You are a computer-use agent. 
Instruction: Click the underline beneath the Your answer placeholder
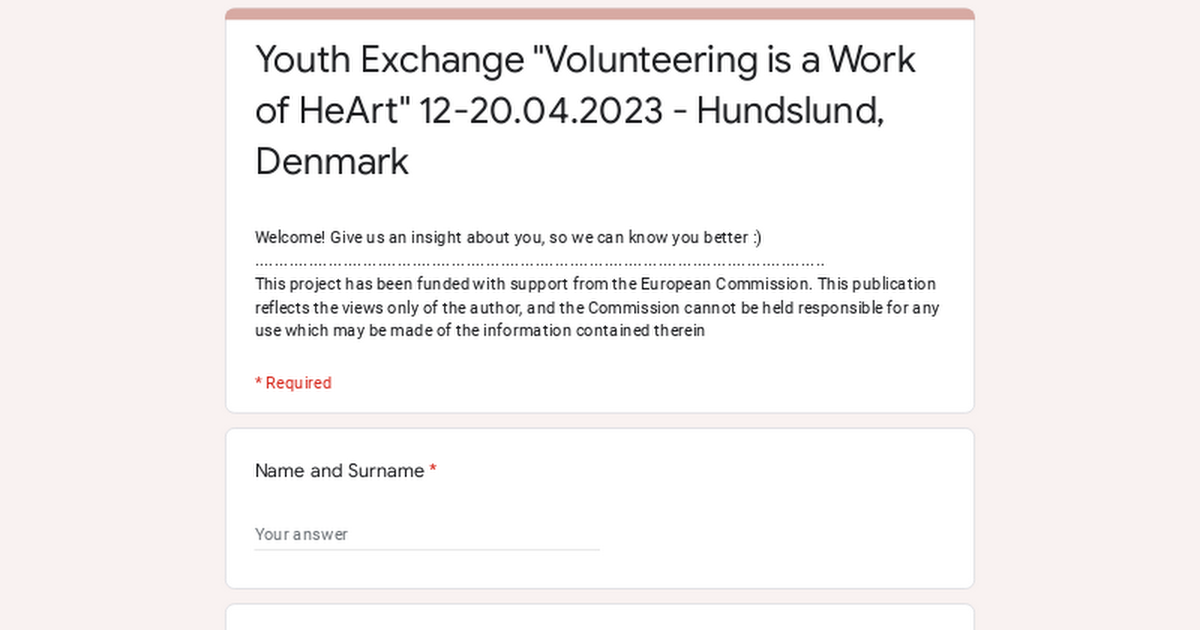point(427,548)
